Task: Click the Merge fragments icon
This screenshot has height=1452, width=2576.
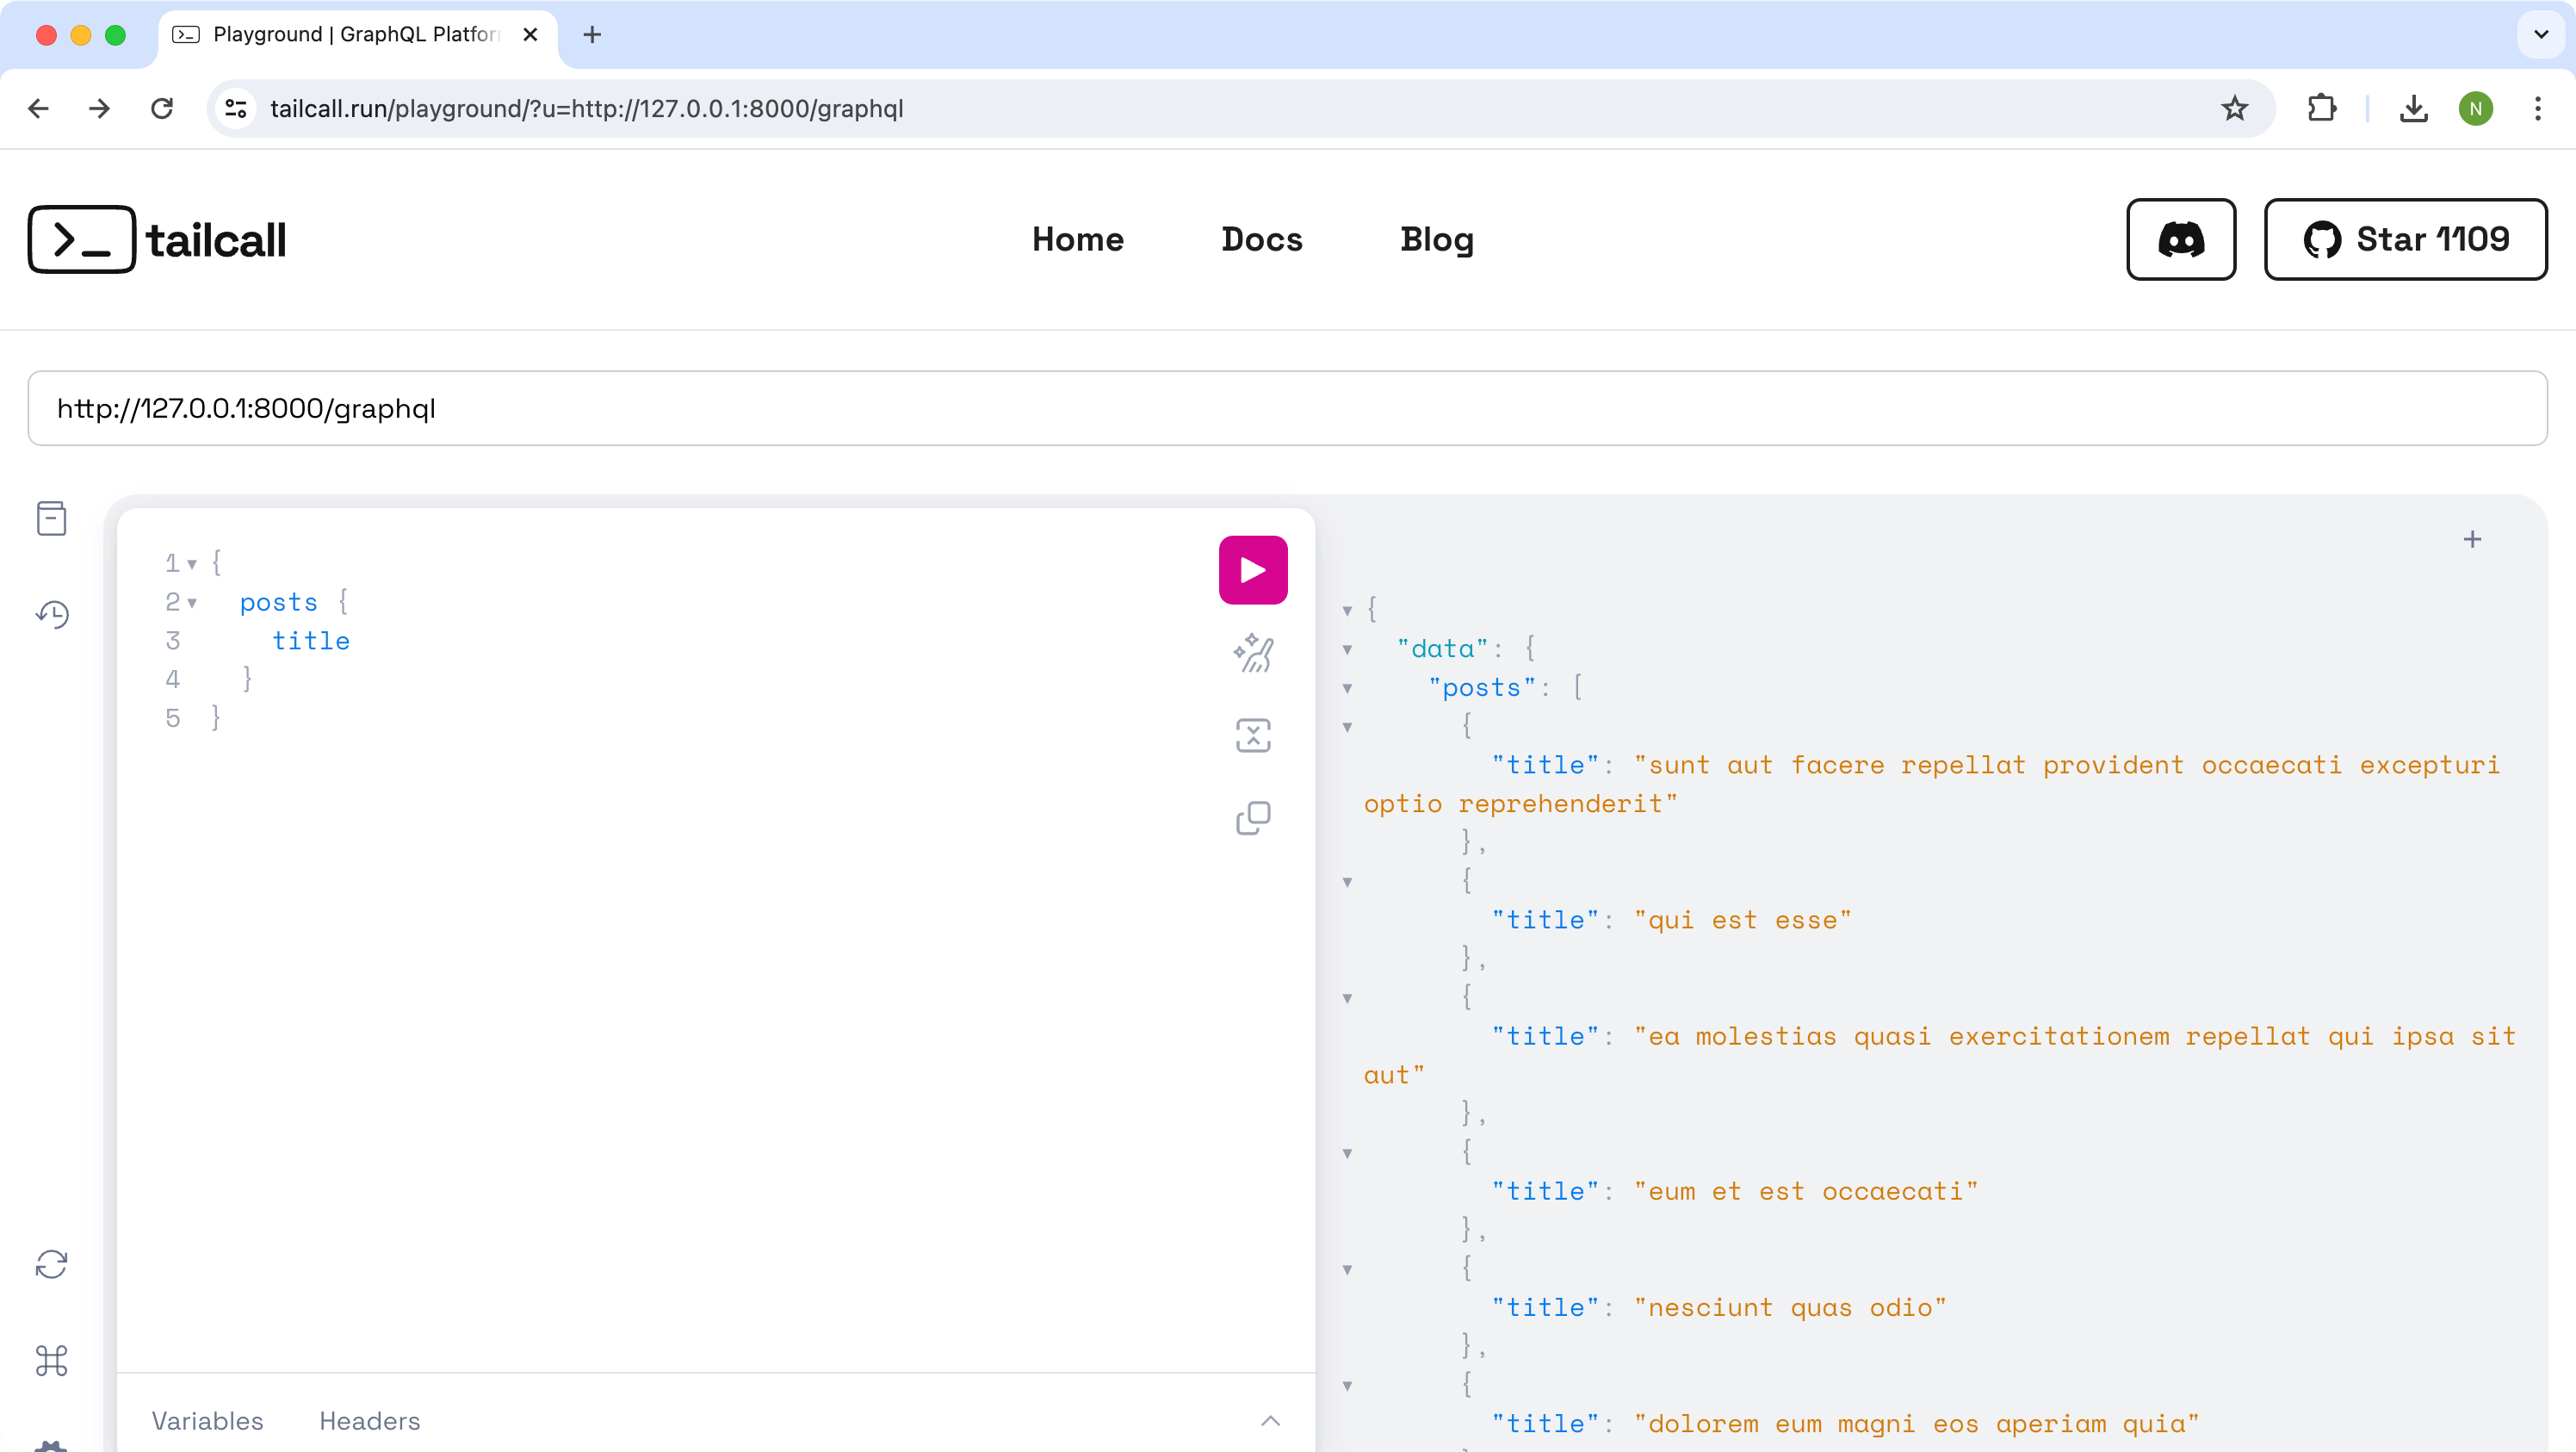Action: click(1253, 736)
